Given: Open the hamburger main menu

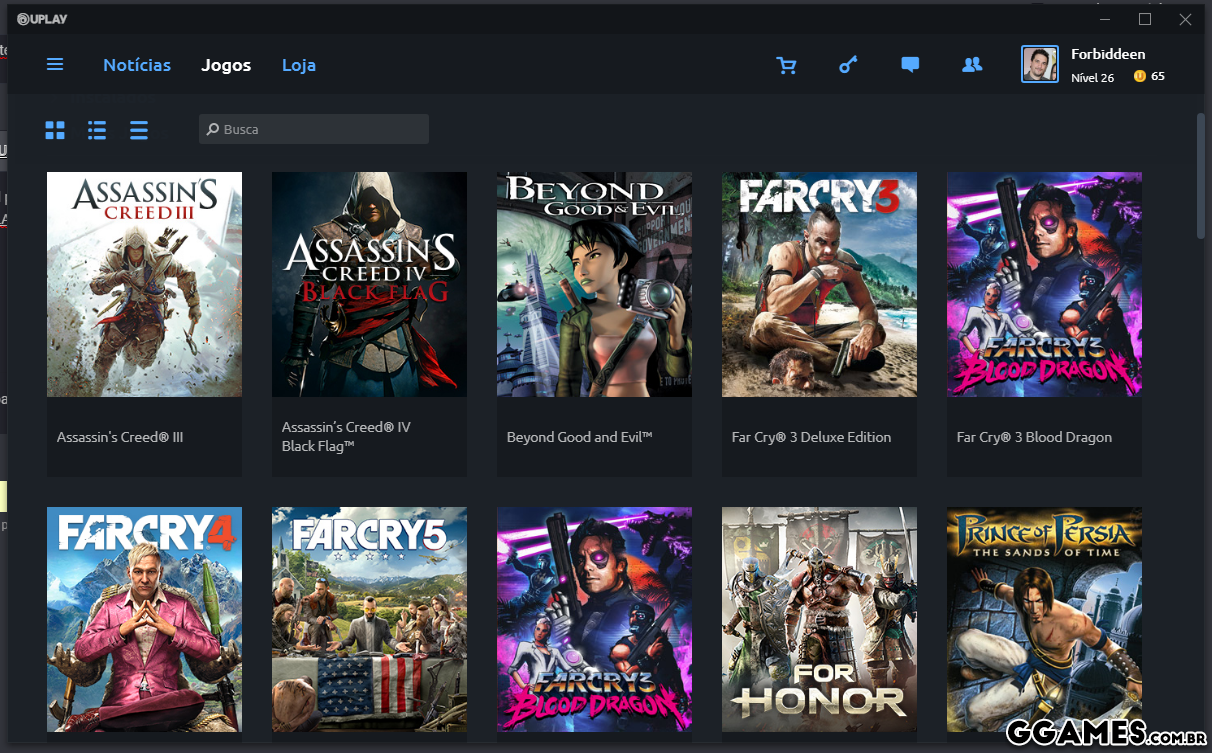Looking at the screenshot, I should [x=55, y=65].
